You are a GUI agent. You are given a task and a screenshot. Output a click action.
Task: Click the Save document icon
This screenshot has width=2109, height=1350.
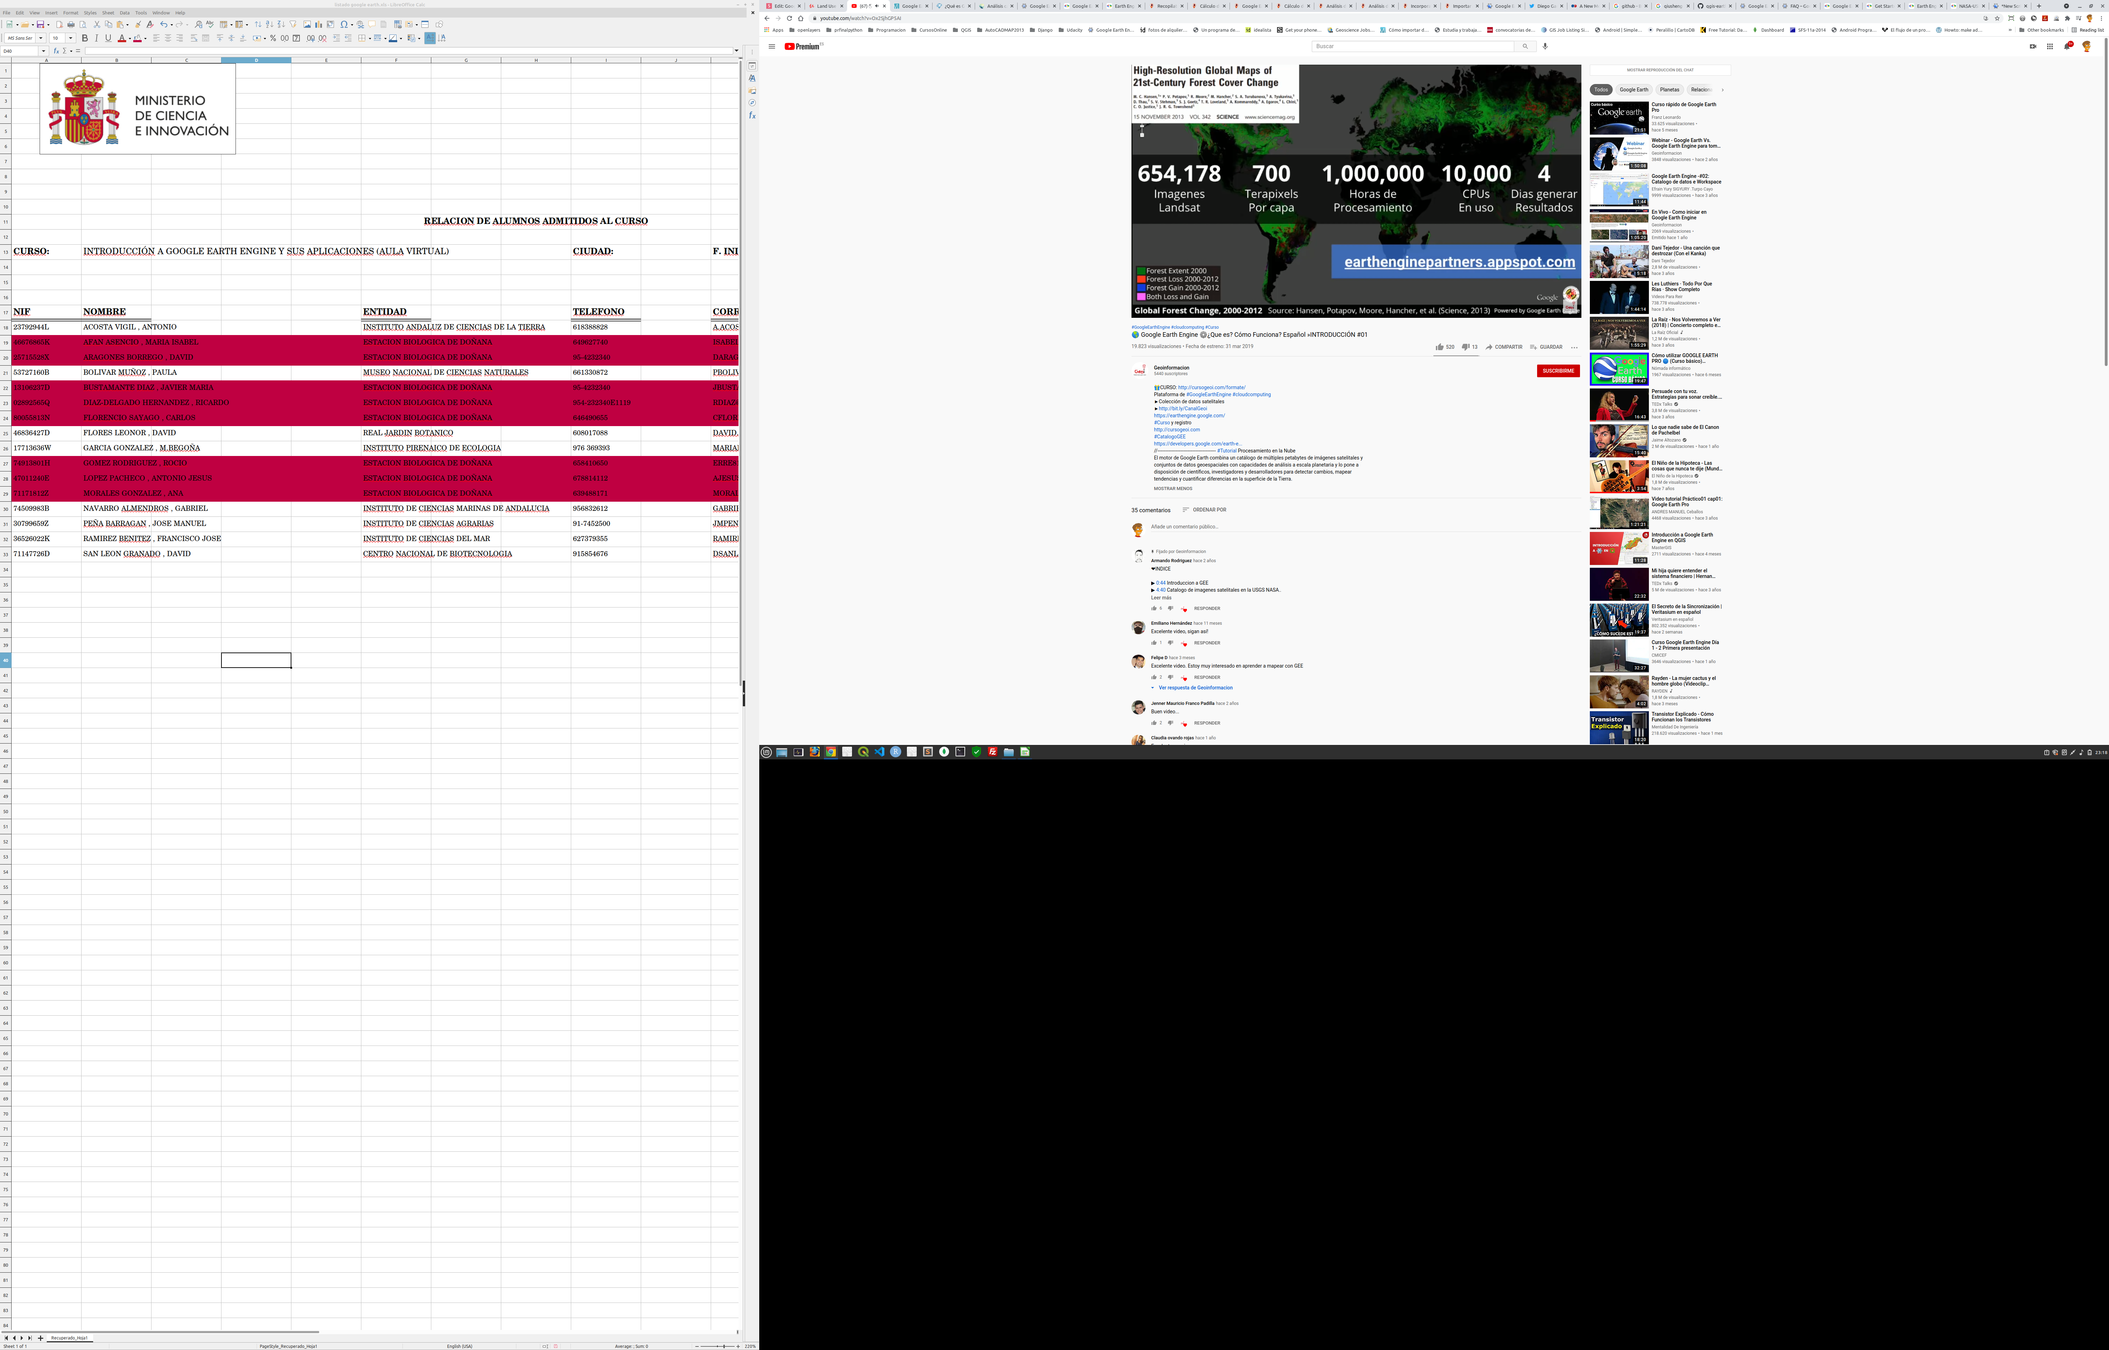click(40, 24)
